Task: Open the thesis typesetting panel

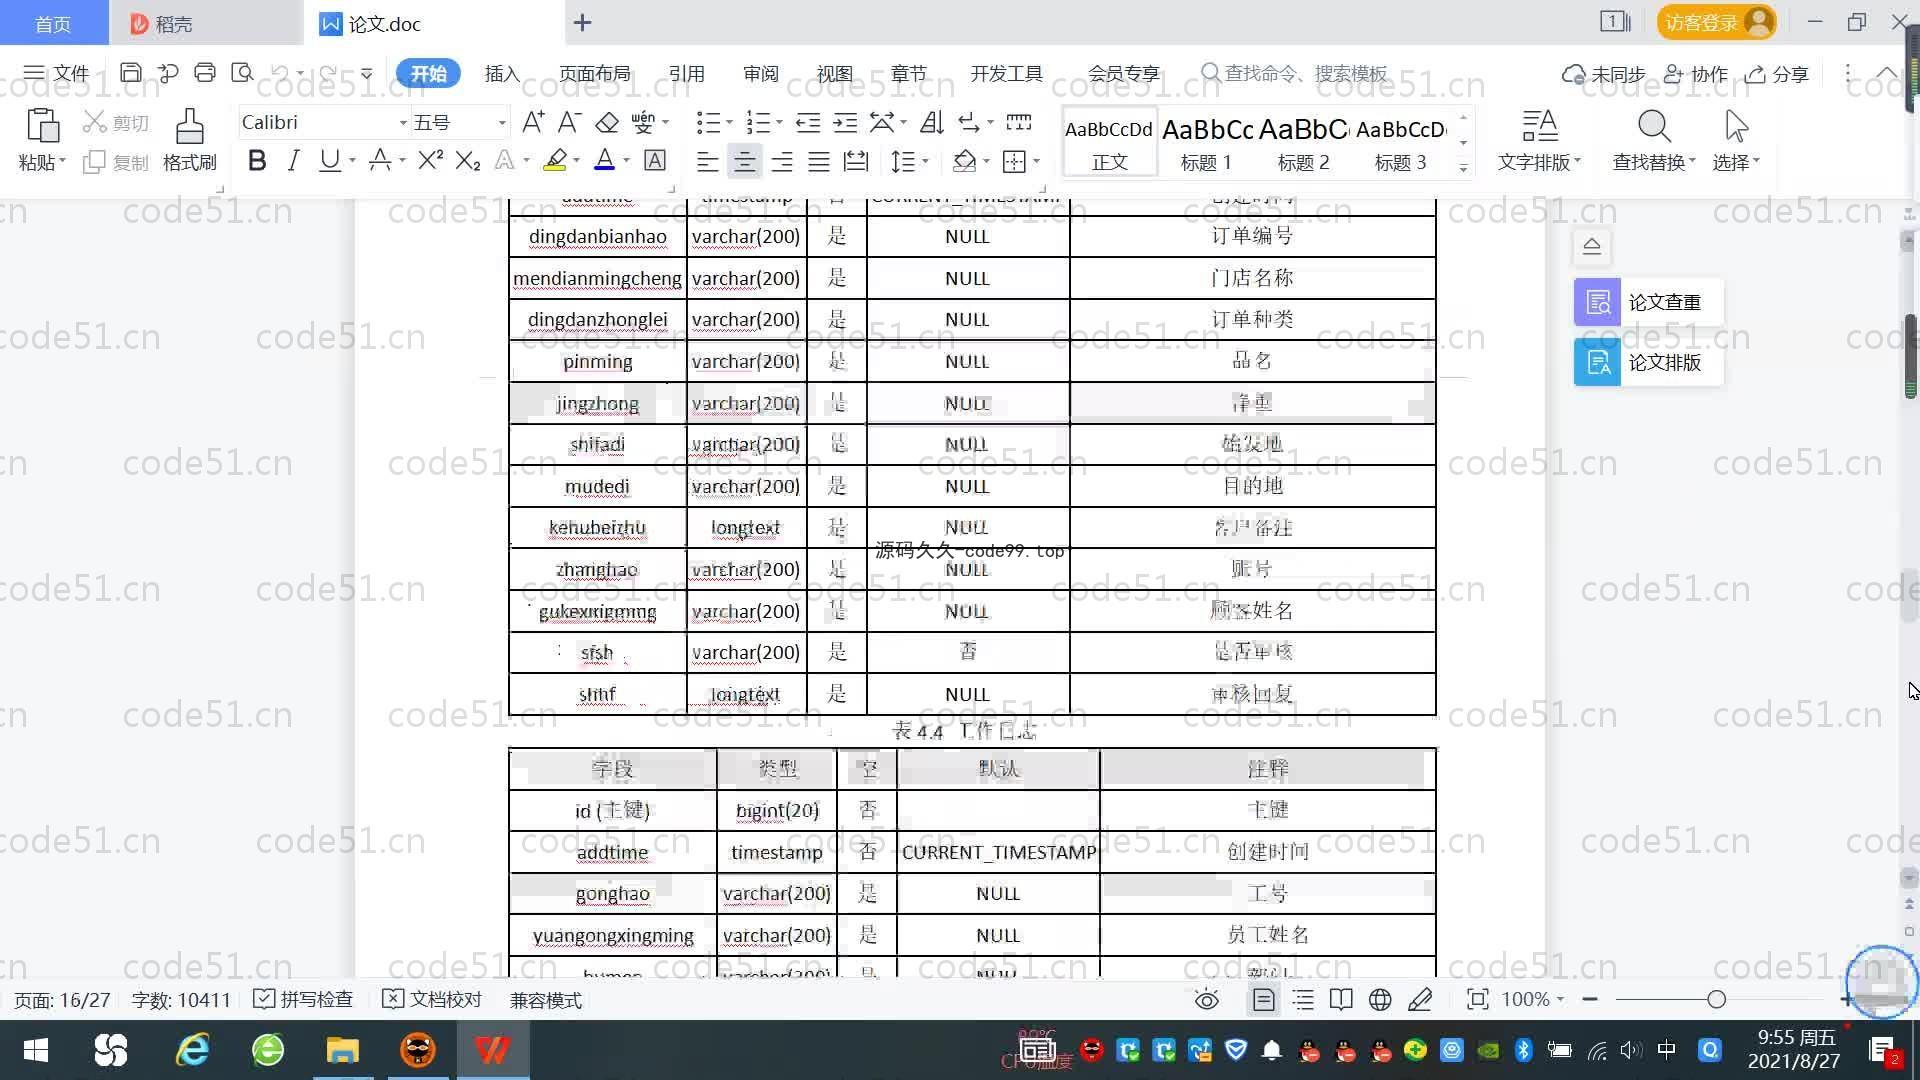Action: pyautogui.click(x=1648, y=362)
